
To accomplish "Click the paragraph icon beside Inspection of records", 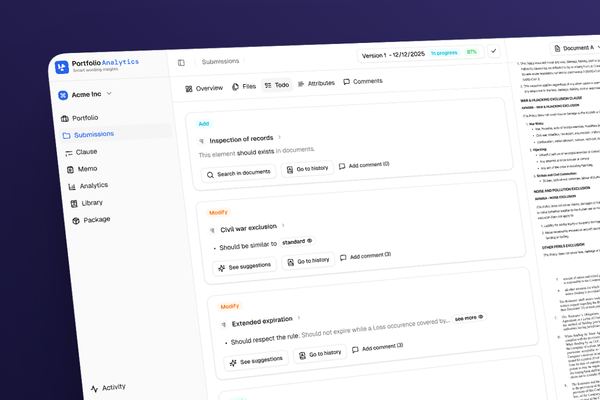I will click(x=202, y=141).
